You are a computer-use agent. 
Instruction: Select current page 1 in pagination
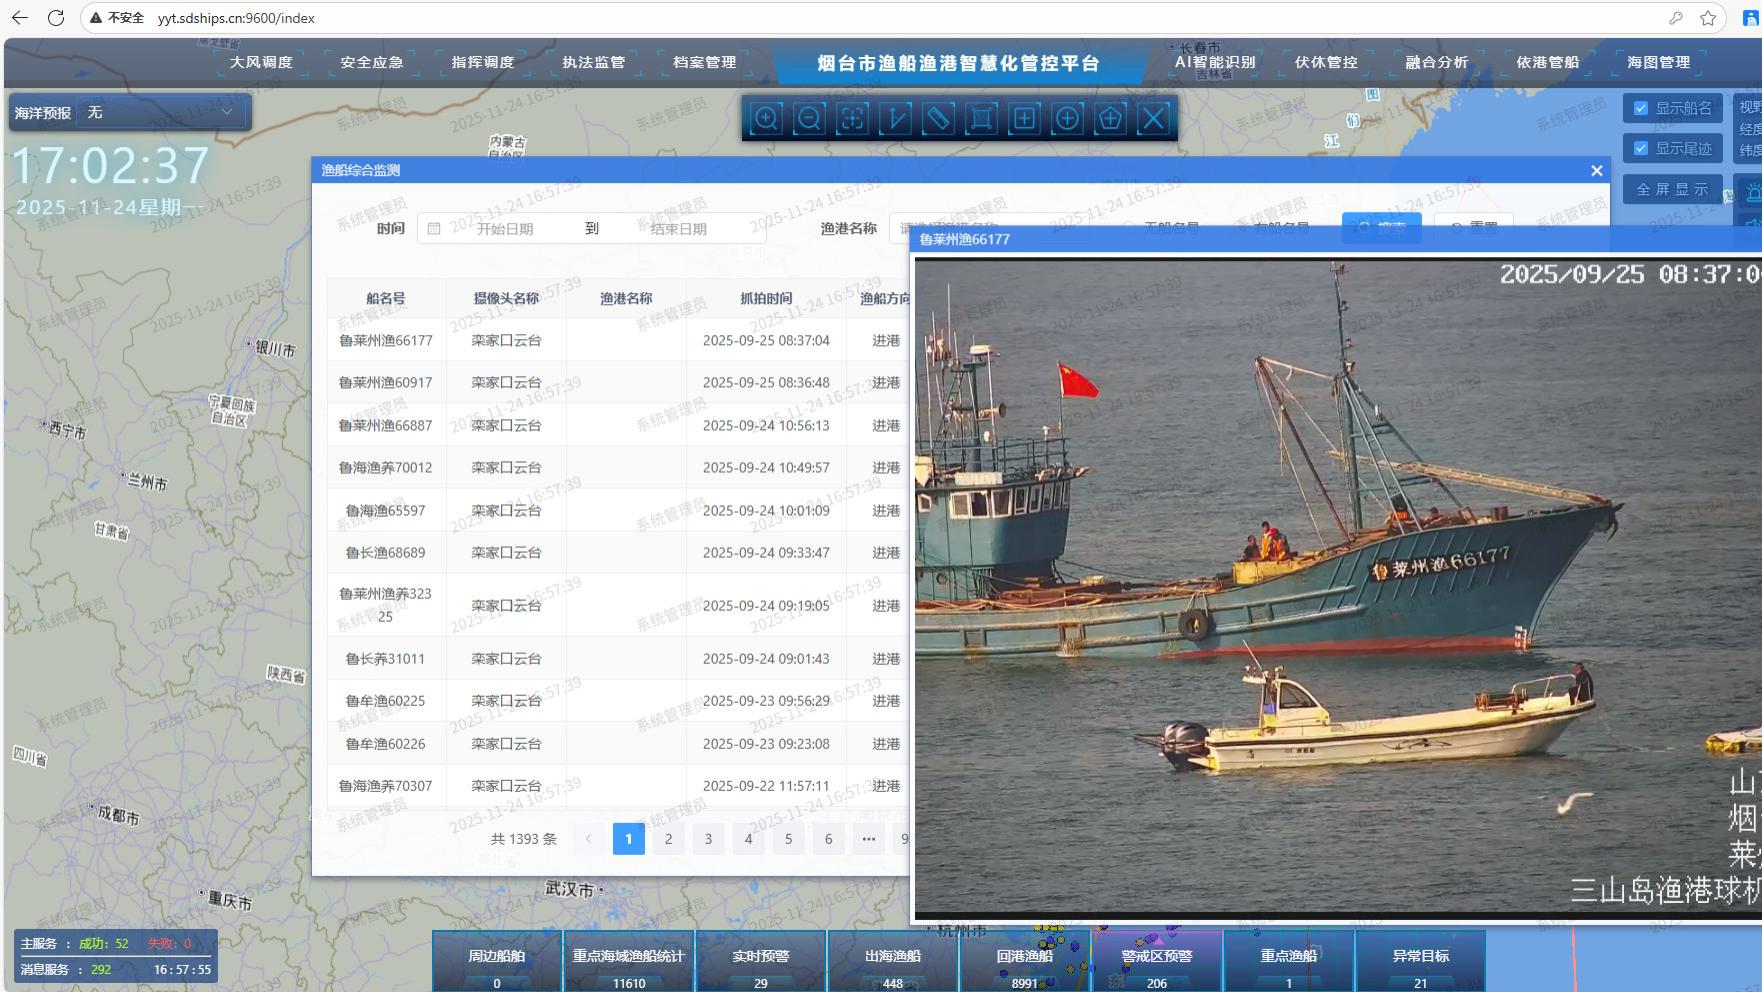pos(629,839)
